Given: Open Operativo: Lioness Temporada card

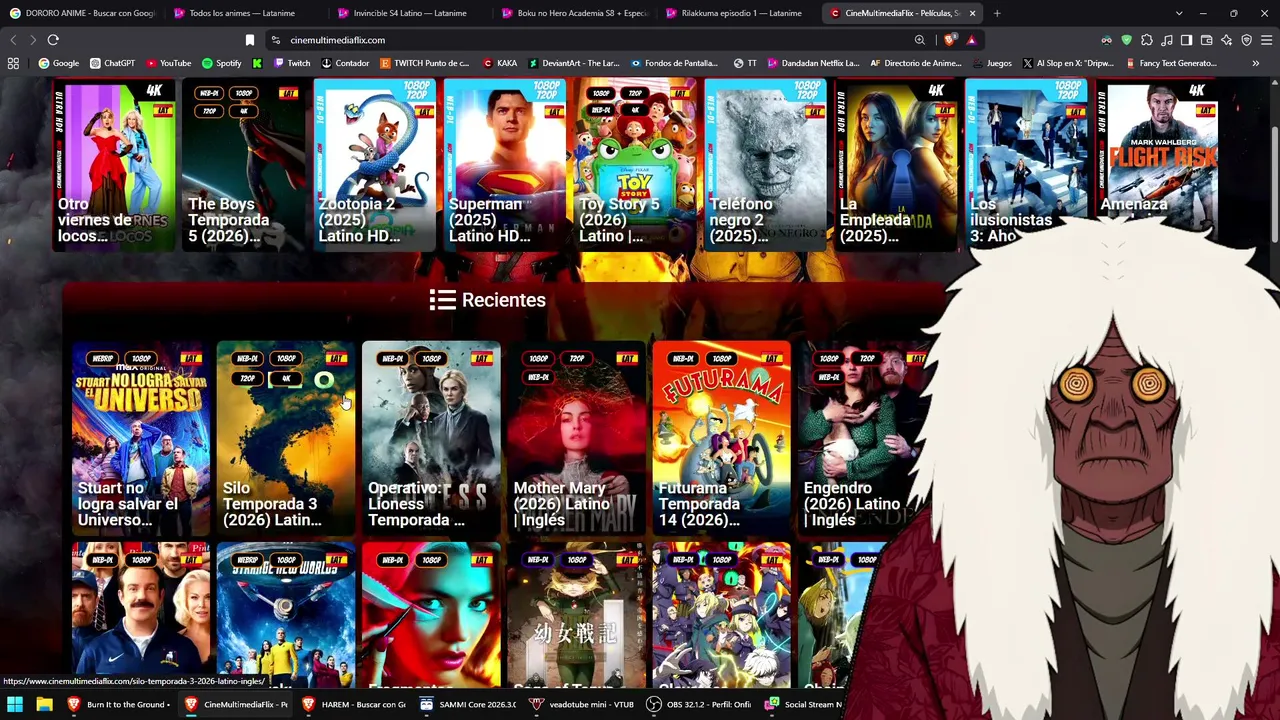Looking at the screenshot, I should click(431, 438).
